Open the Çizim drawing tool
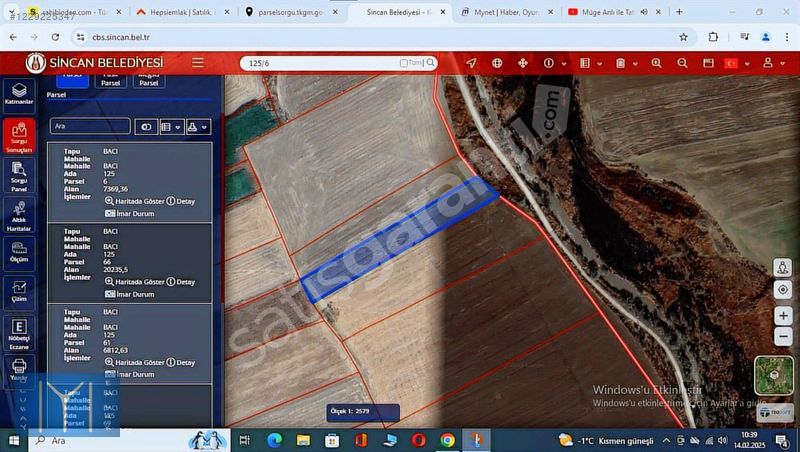Screen dimensions: 800x452 pyautogui.click(x=19, y=290)
